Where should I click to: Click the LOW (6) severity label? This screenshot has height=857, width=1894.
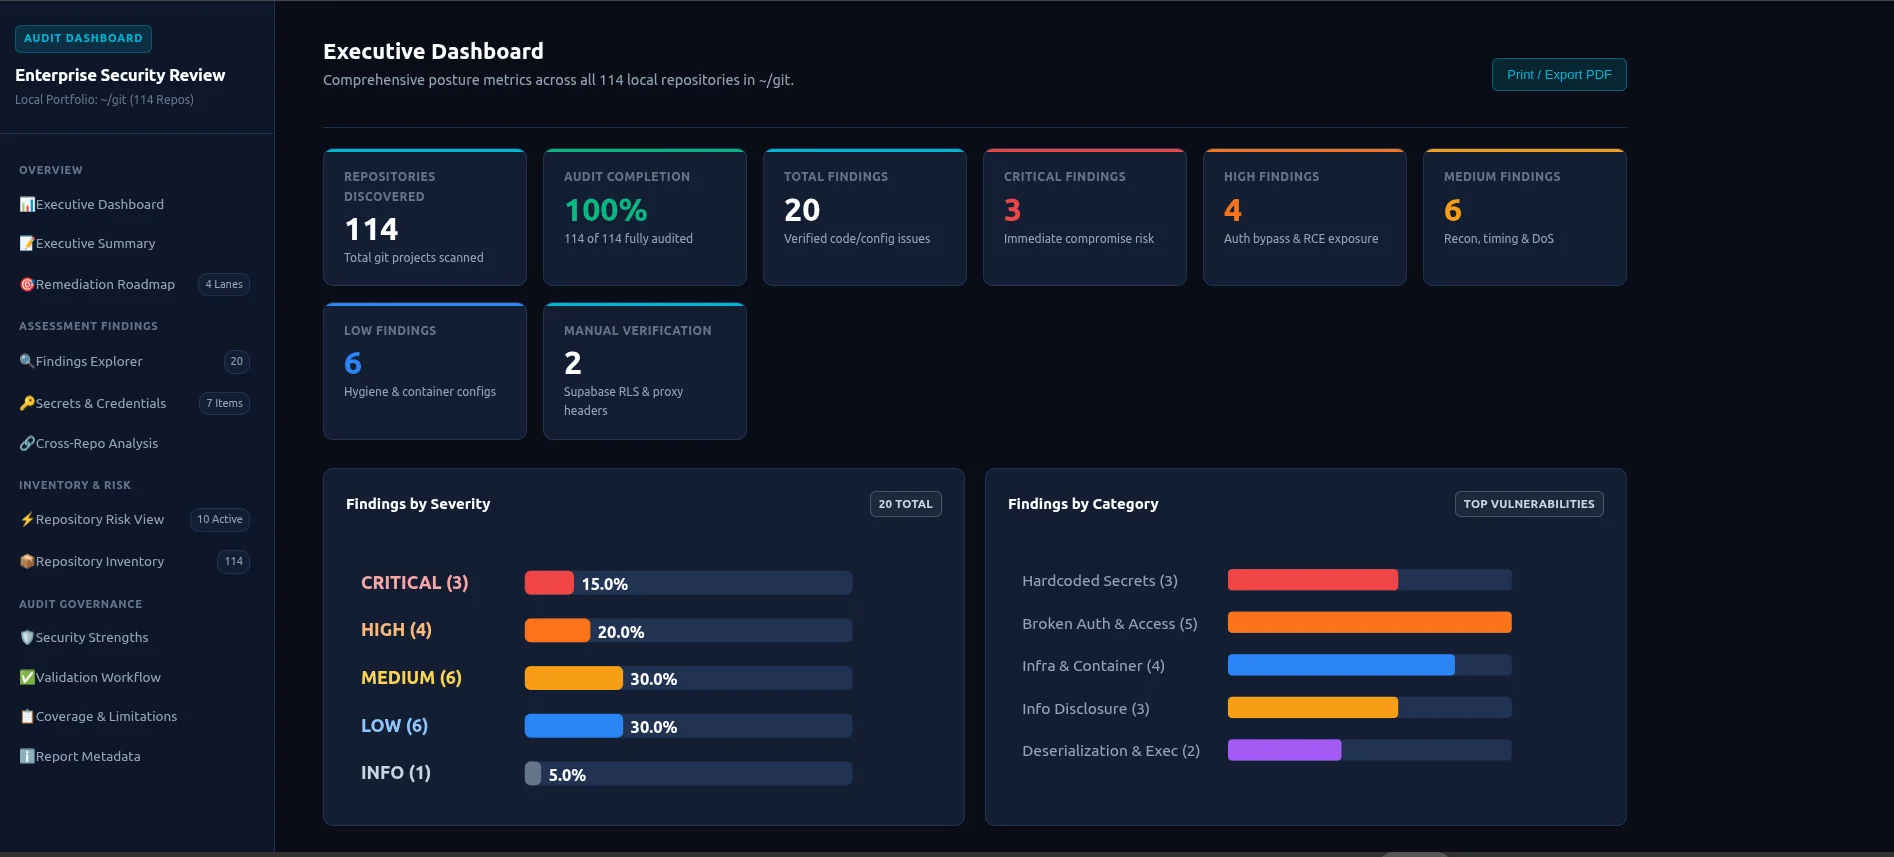pyautogui.click(x=394, y=726)
